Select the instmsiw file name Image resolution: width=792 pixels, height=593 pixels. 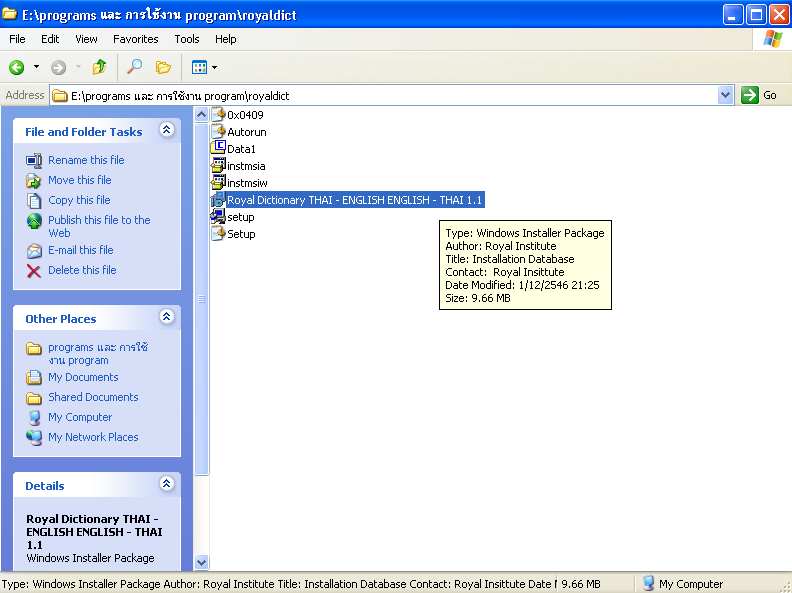248,183
